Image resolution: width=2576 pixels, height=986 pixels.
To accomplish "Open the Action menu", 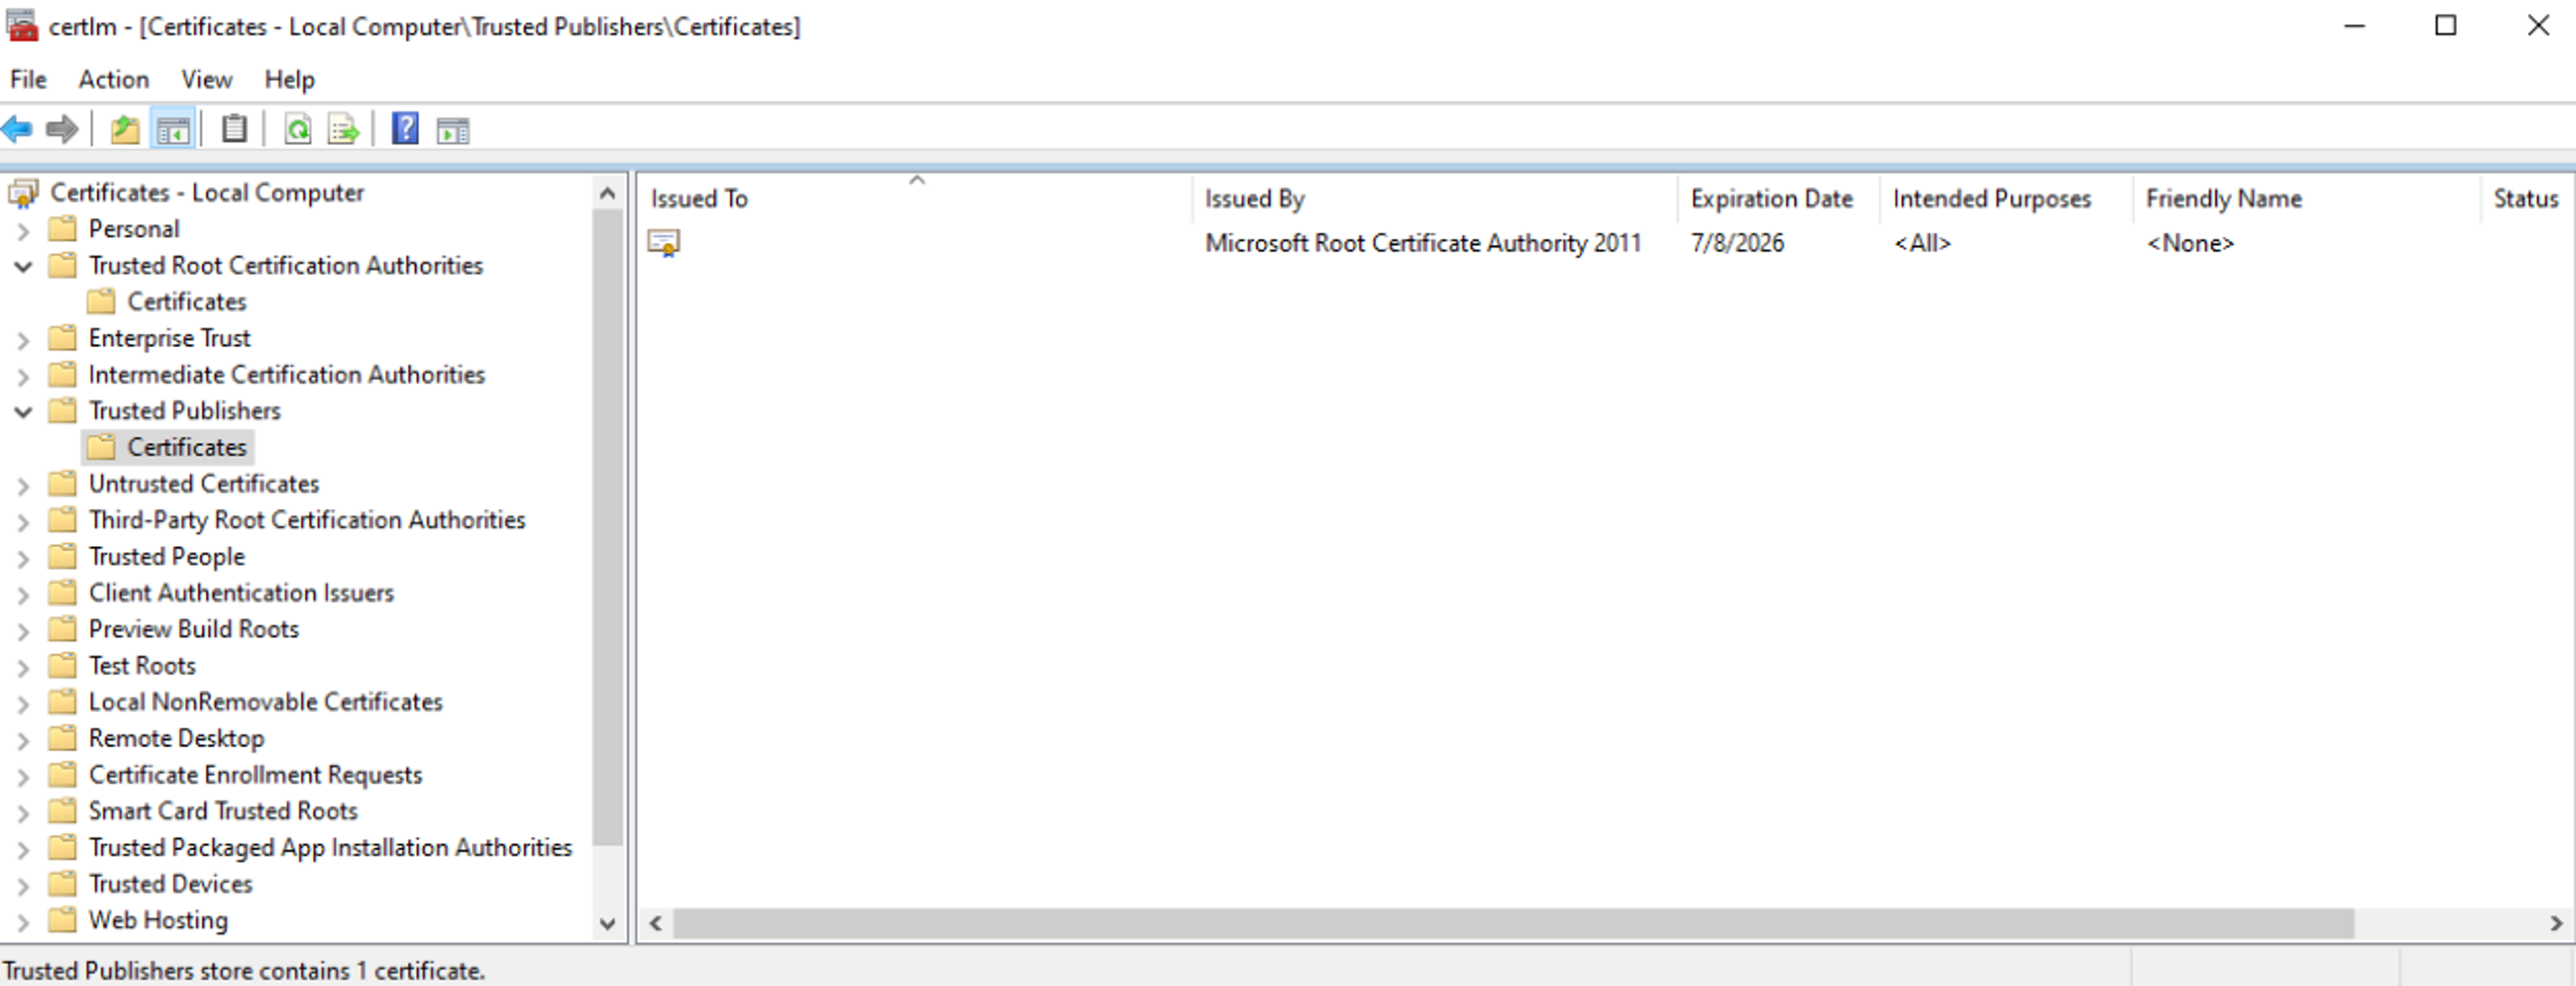I will coord(109,77).
